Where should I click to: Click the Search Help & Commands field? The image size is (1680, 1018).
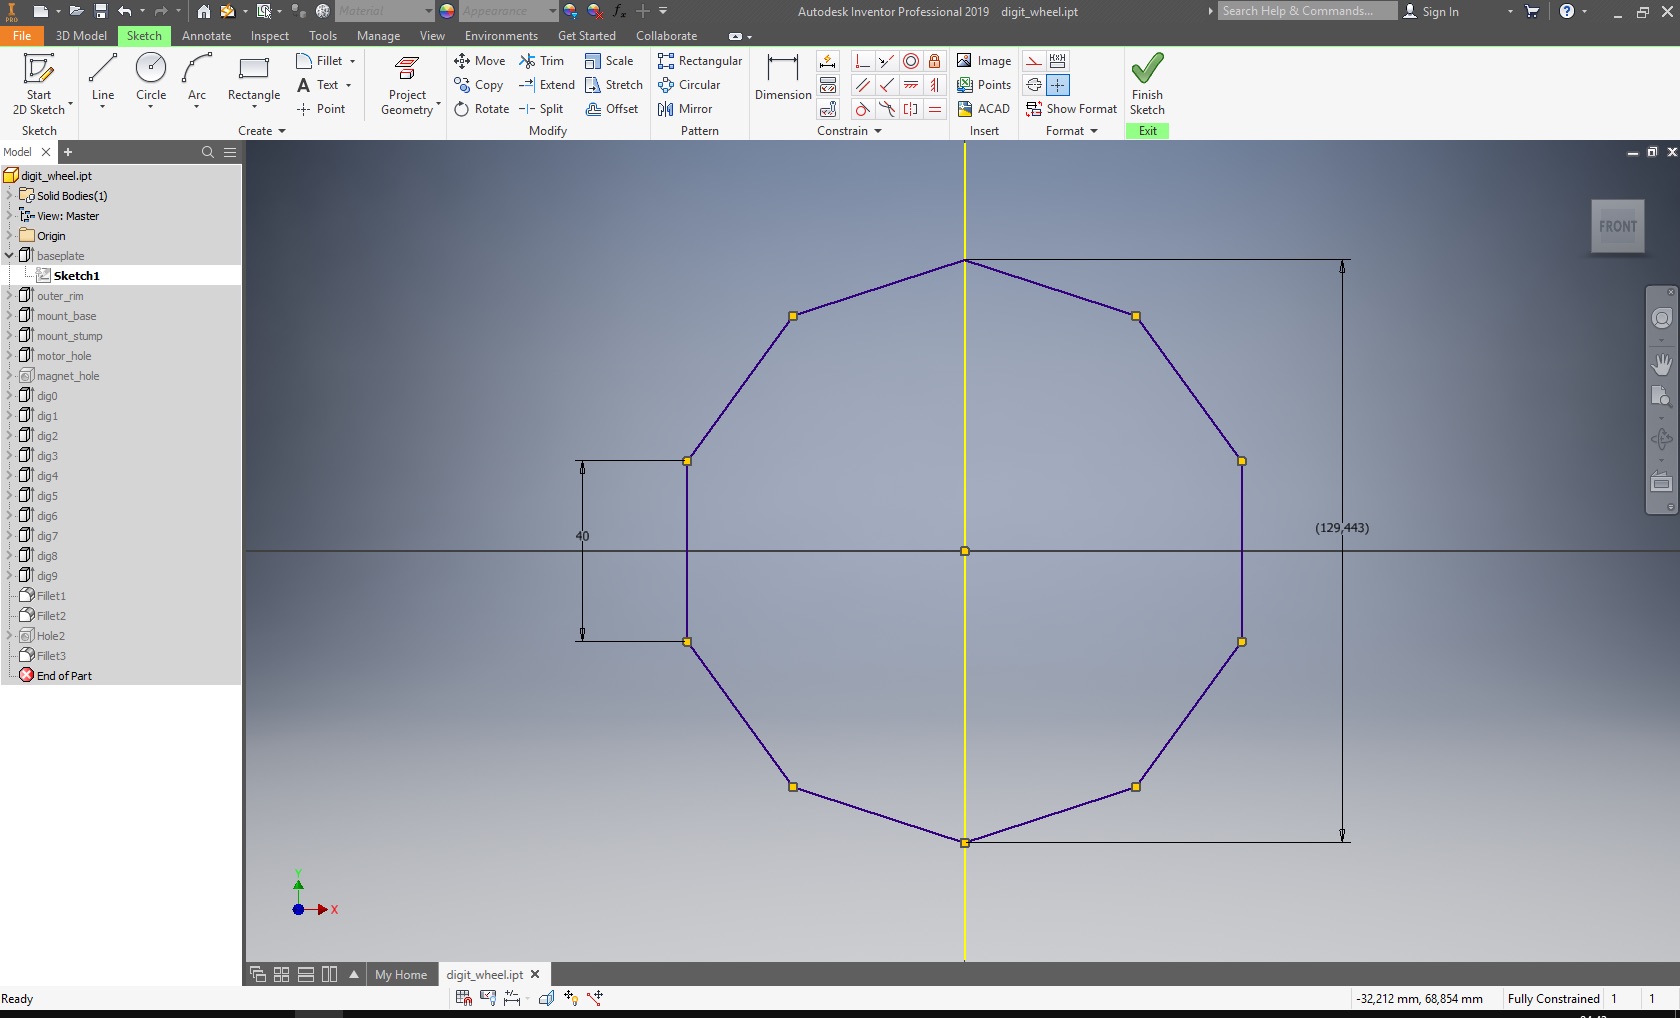[1308, 11]
